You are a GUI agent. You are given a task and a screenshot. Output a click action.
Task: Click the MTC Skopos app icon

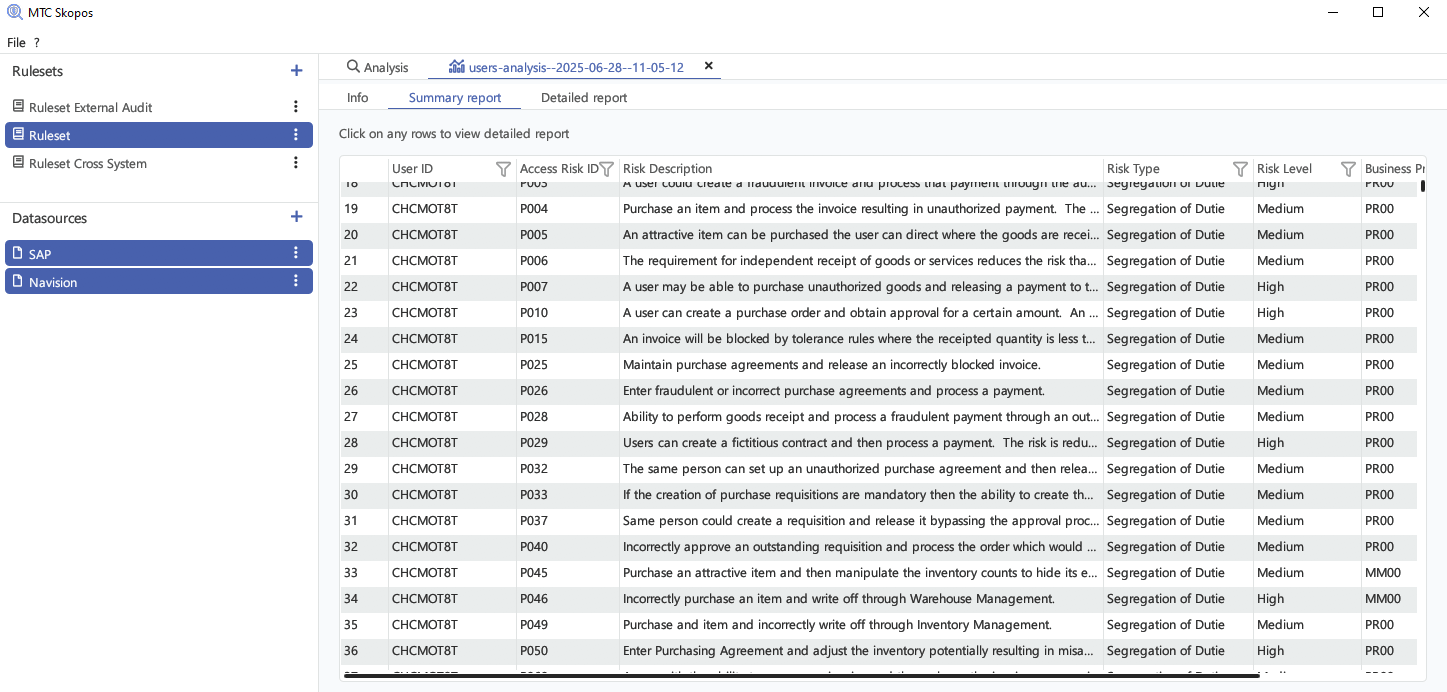(x=13, y=12)
